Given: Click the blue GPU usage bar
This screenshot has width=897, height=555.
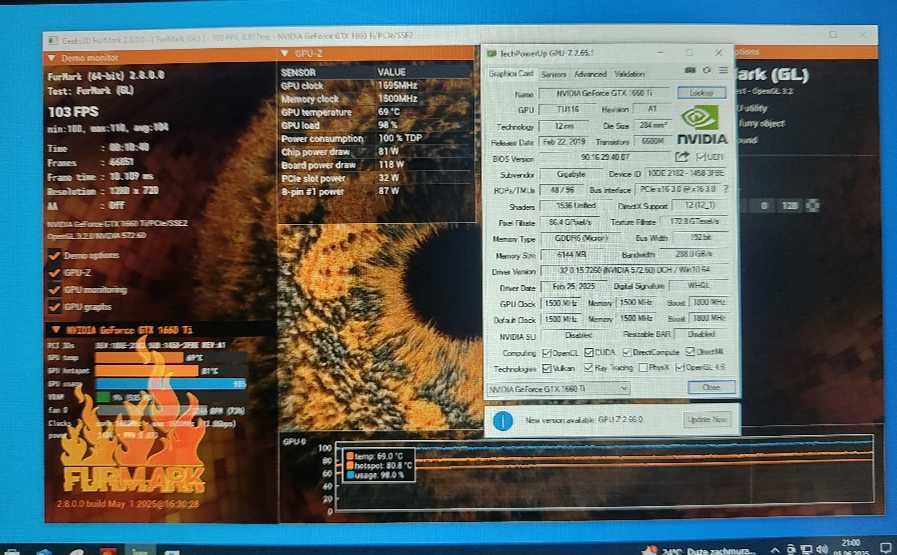Looking at the screenshot, I should point(170,384).
